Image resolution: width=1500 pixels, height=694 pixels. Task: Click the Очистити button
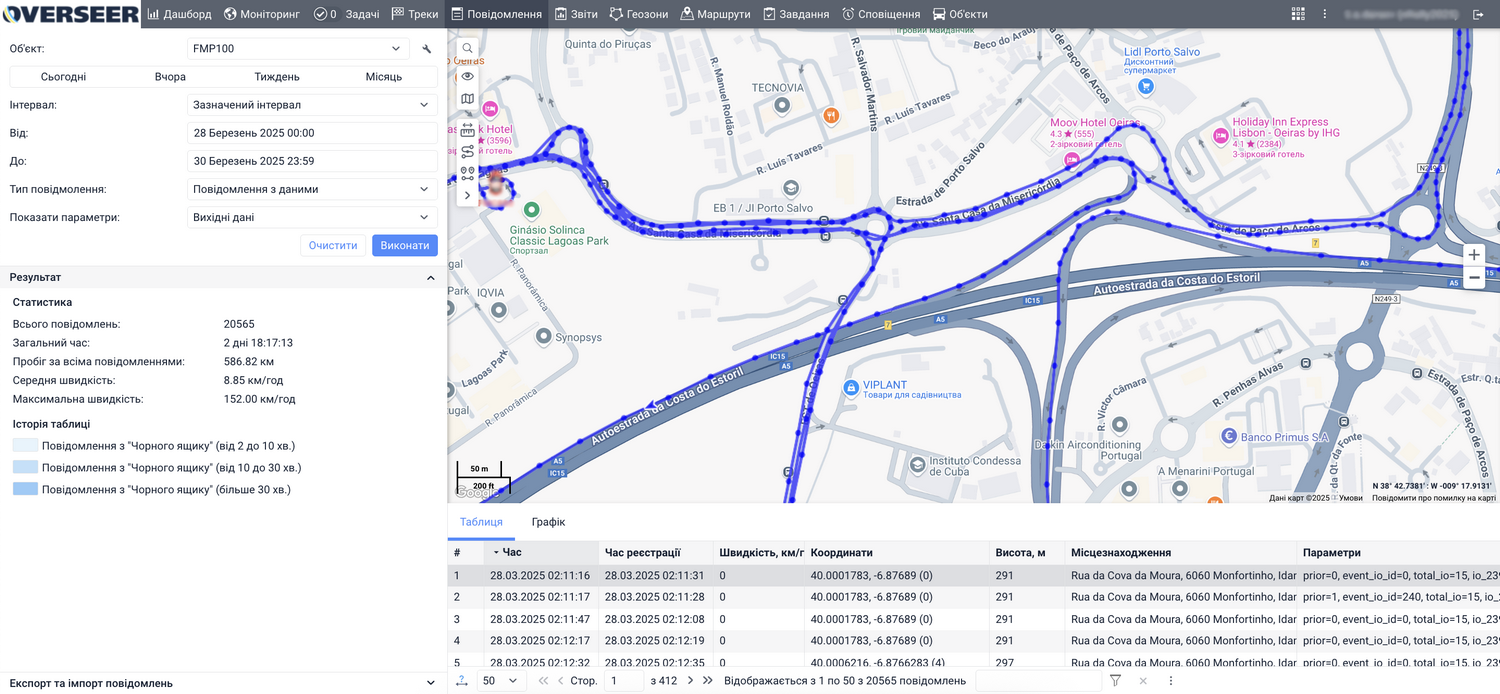[x=333, y=245]
